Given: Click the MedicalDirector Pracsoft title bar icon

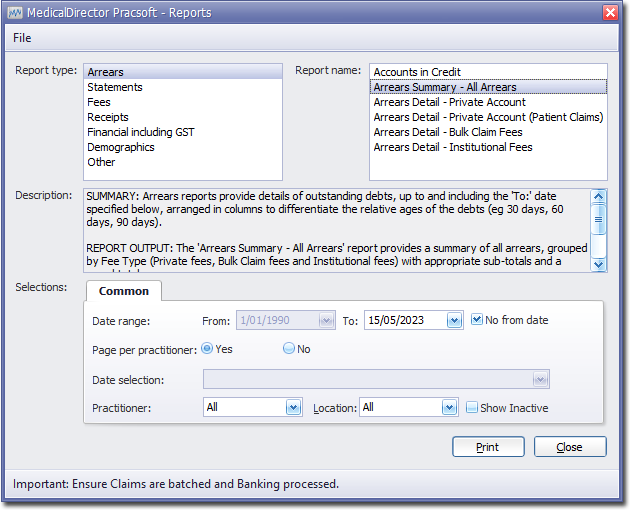Looking at the screenshot, I should click(x=14, y=12).
